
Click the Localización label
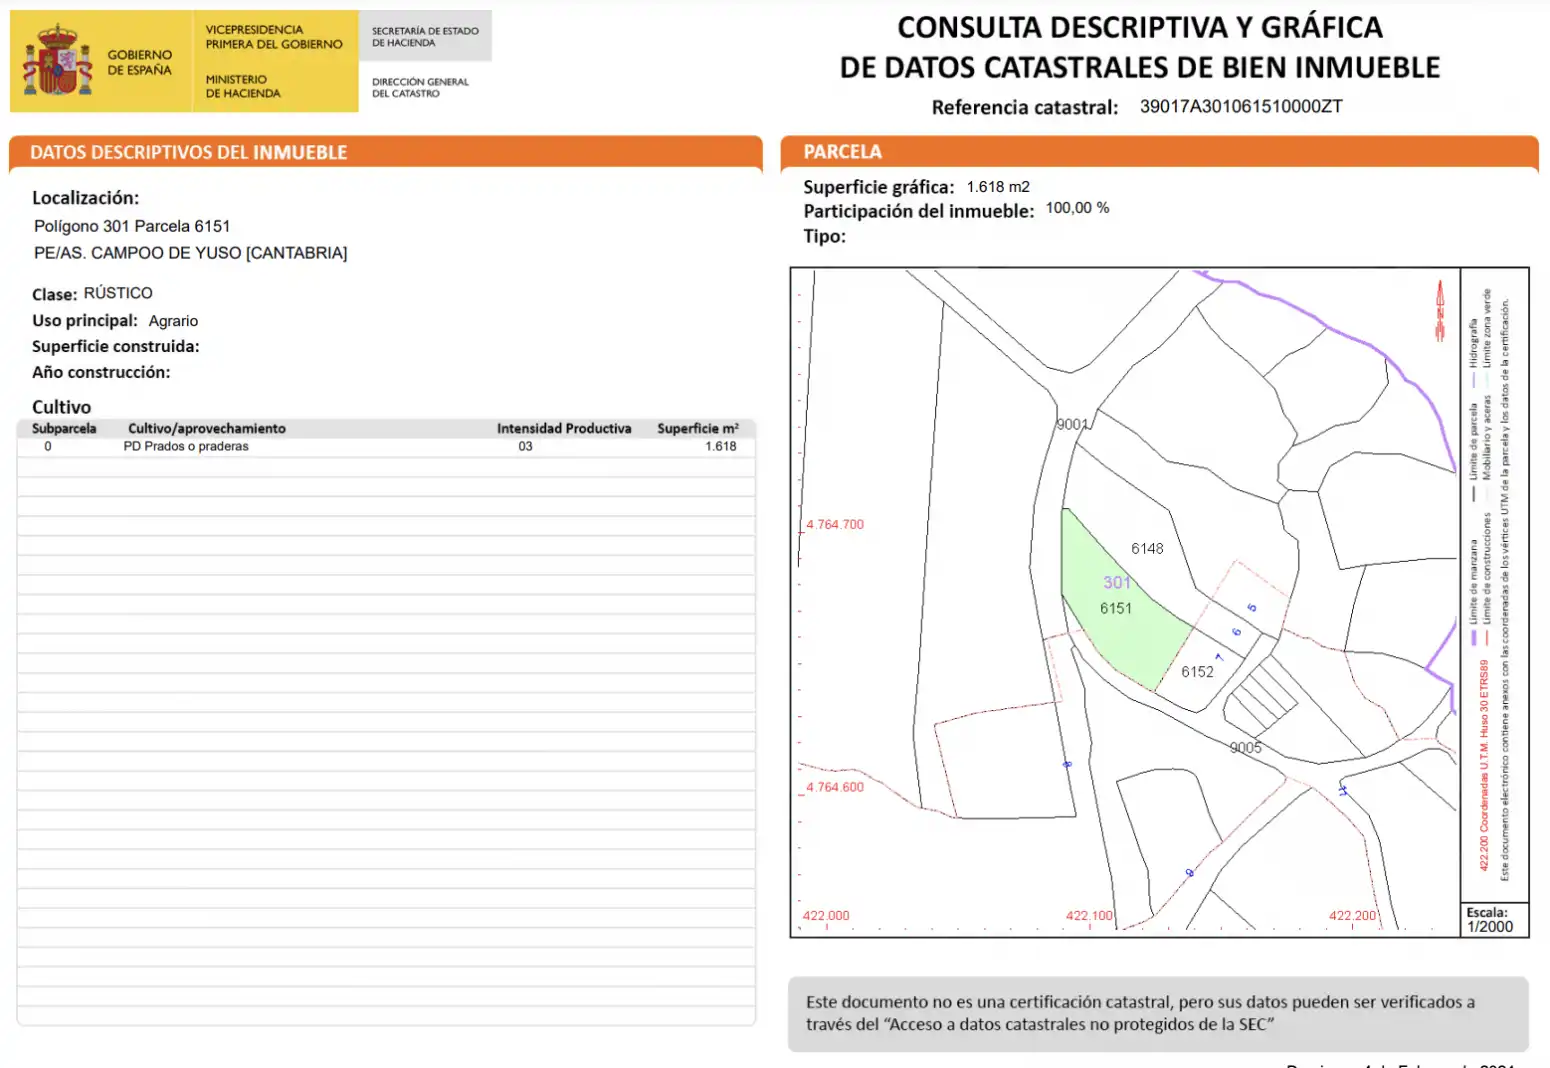85,198
